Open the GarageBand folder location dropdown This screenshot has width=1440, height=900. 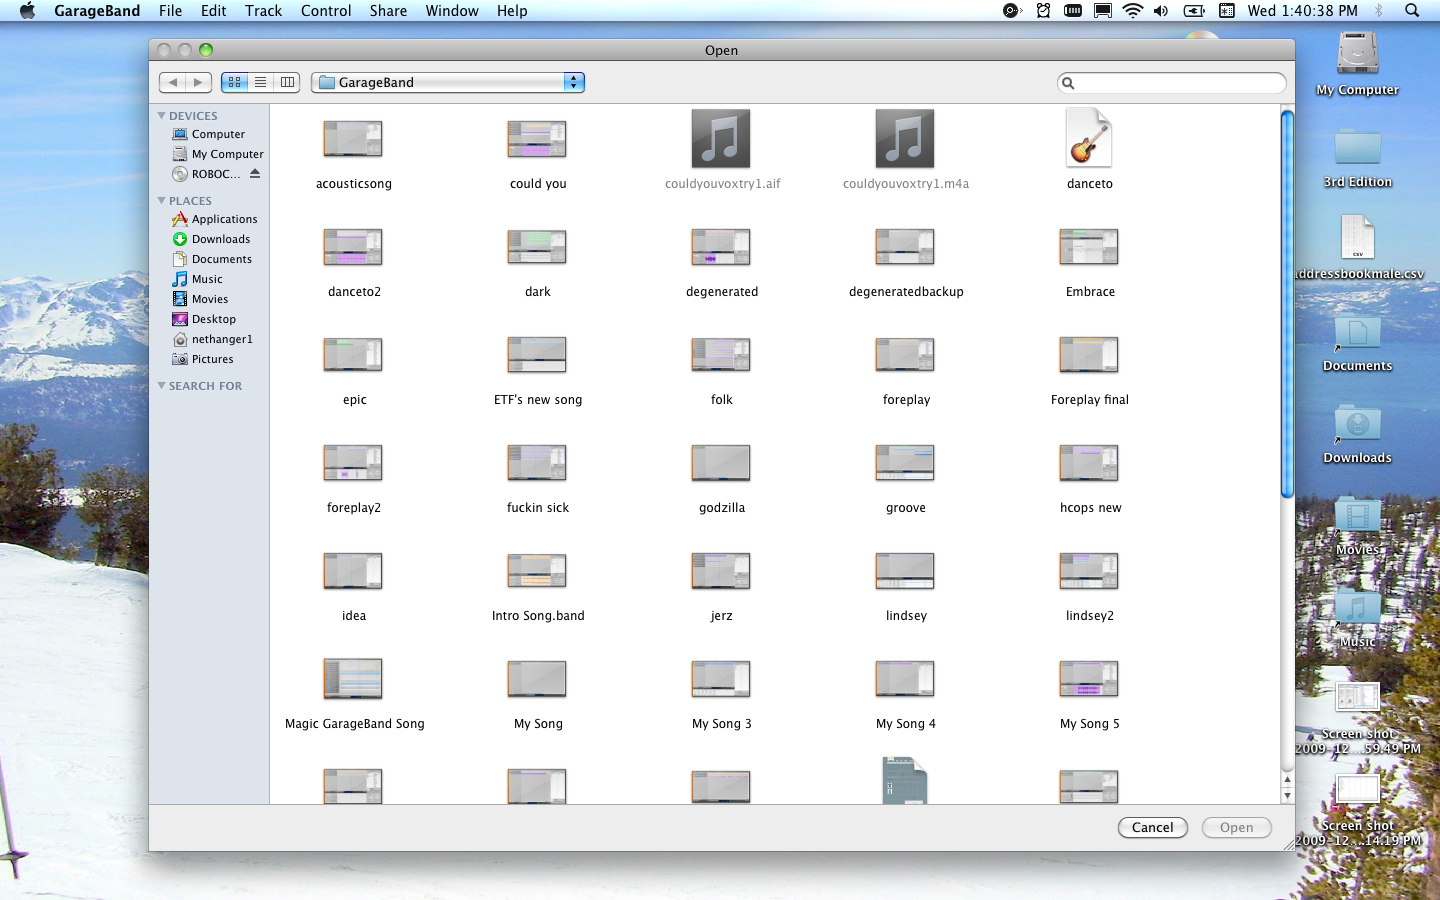point(448,82)
